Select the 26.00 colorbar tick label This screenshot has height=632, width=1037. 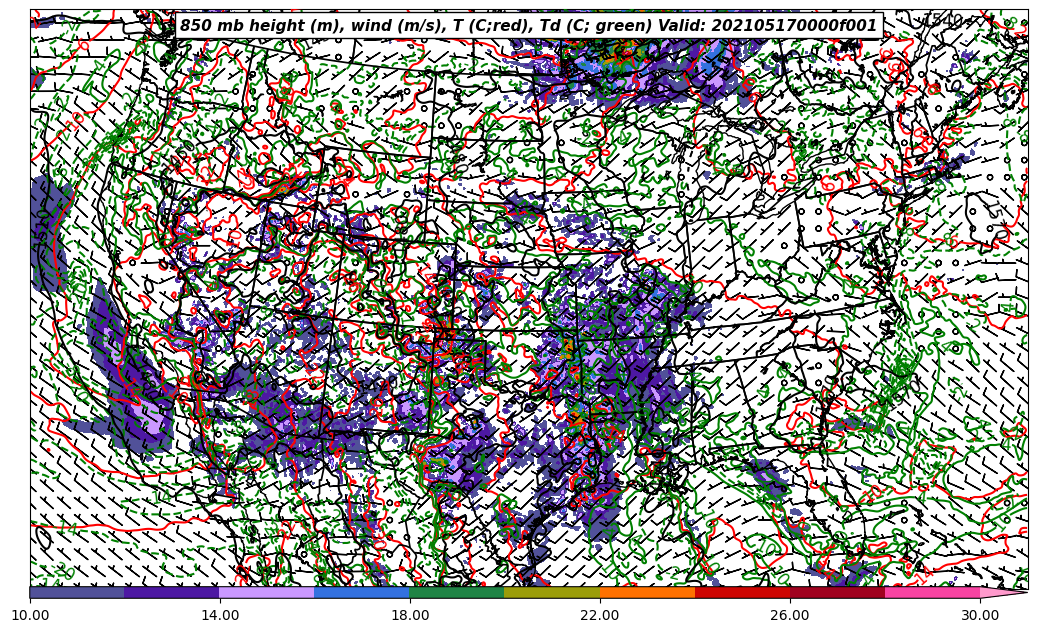point(790,614)
